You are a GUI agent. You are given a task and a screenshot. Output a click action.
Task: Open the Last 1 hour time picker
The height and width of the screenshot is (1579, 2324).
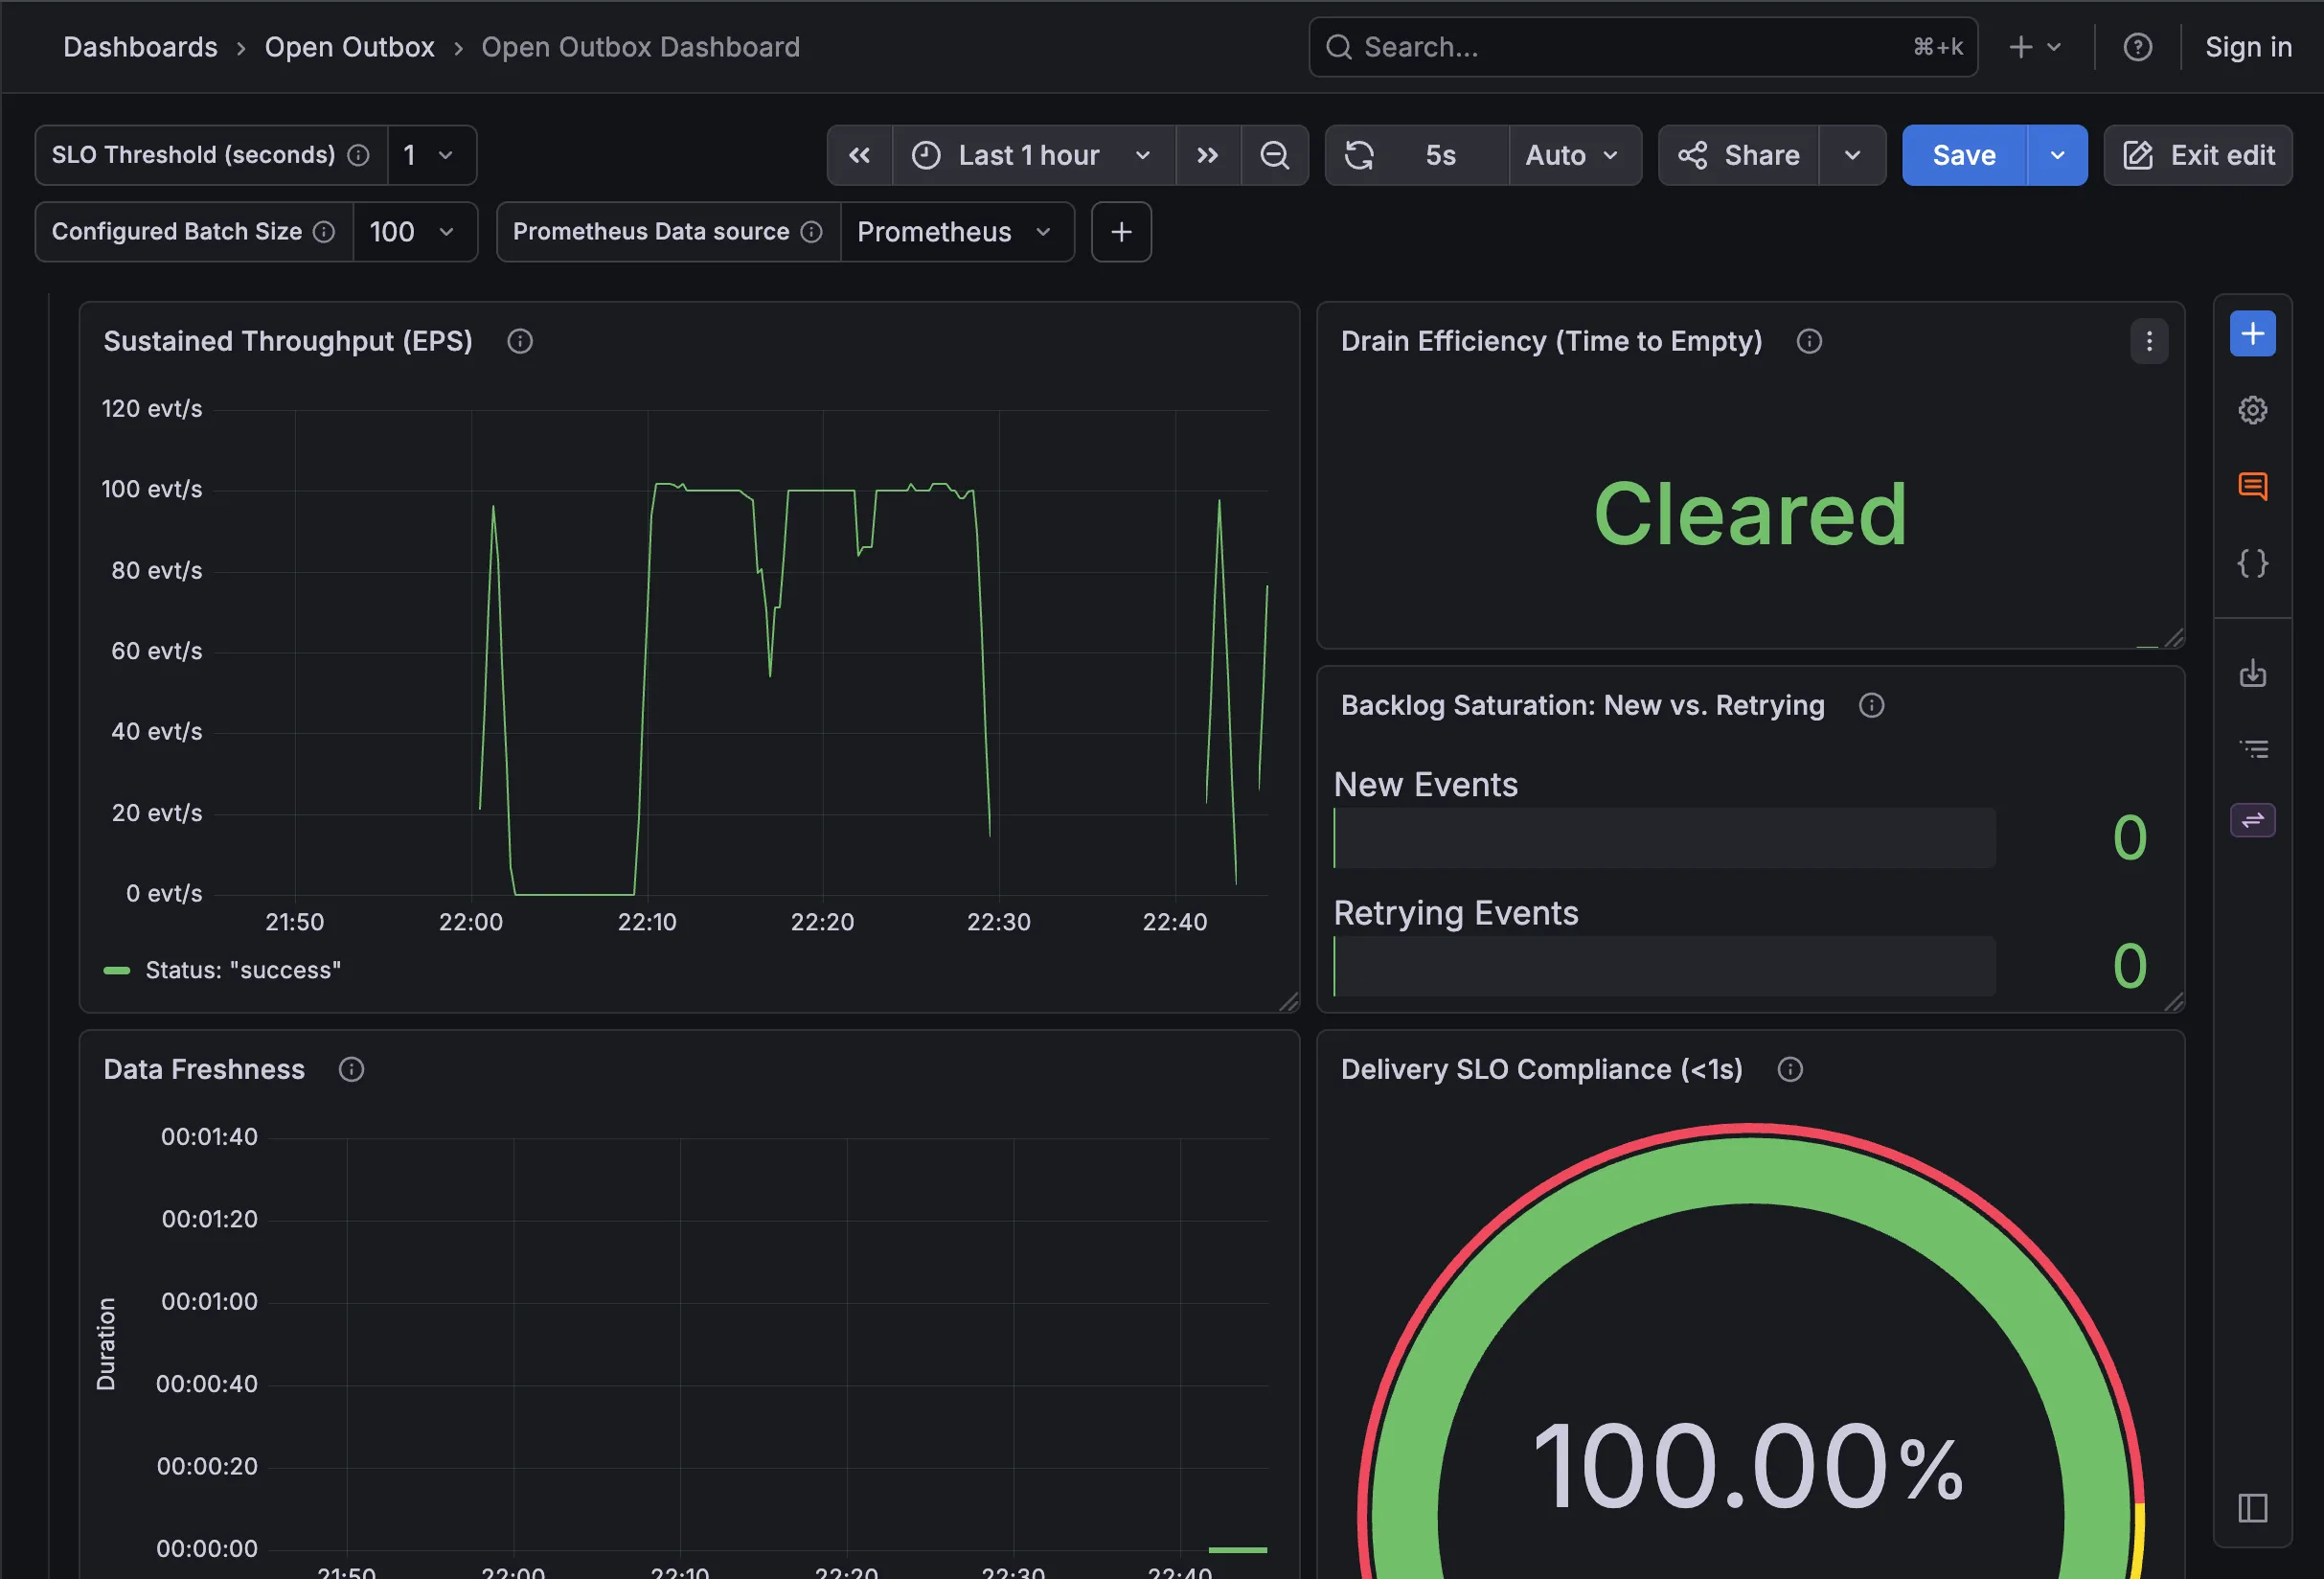(1033, 155)
